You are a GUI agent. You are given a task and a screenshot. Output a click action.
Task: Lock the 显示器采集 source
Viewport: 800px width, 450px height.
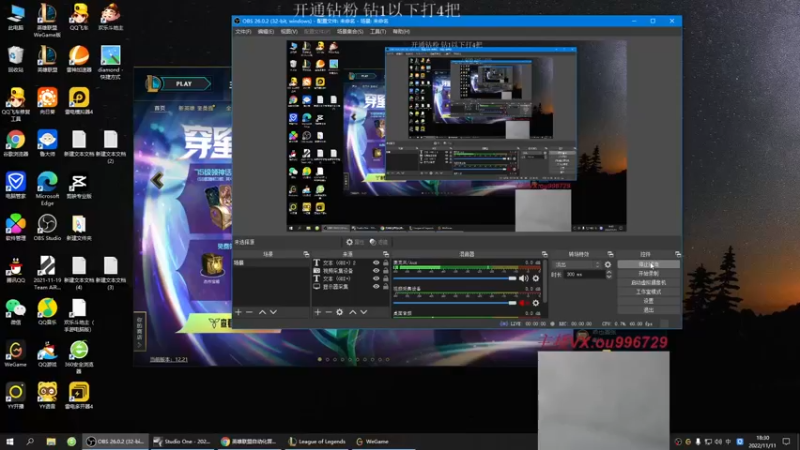coord(386,287)
